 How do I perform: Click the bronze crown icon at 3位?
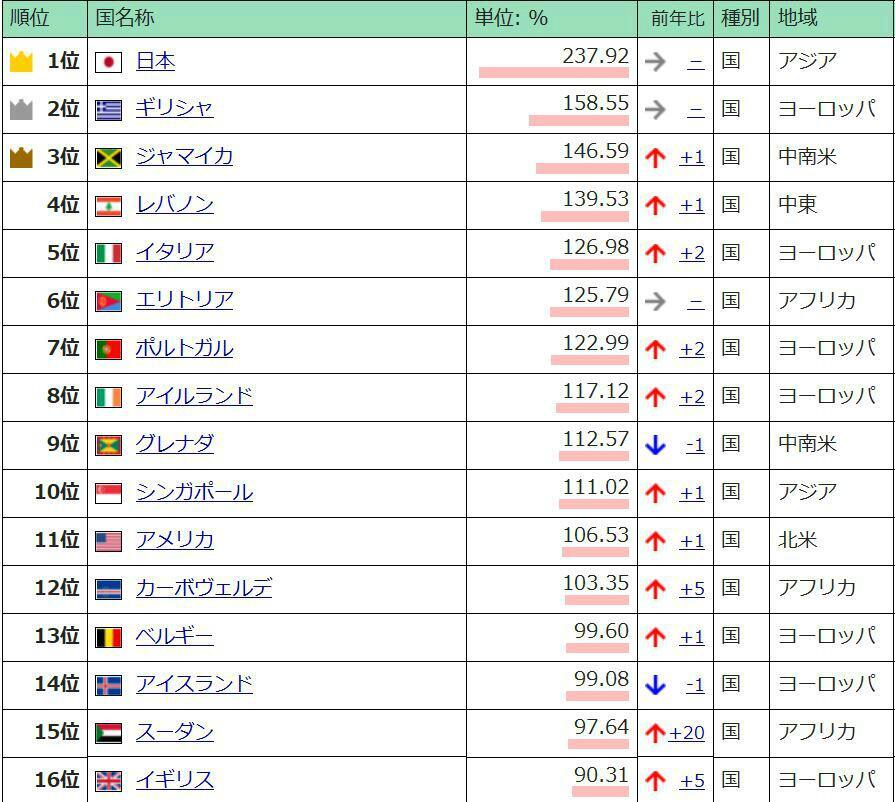[x=21, y=158]
